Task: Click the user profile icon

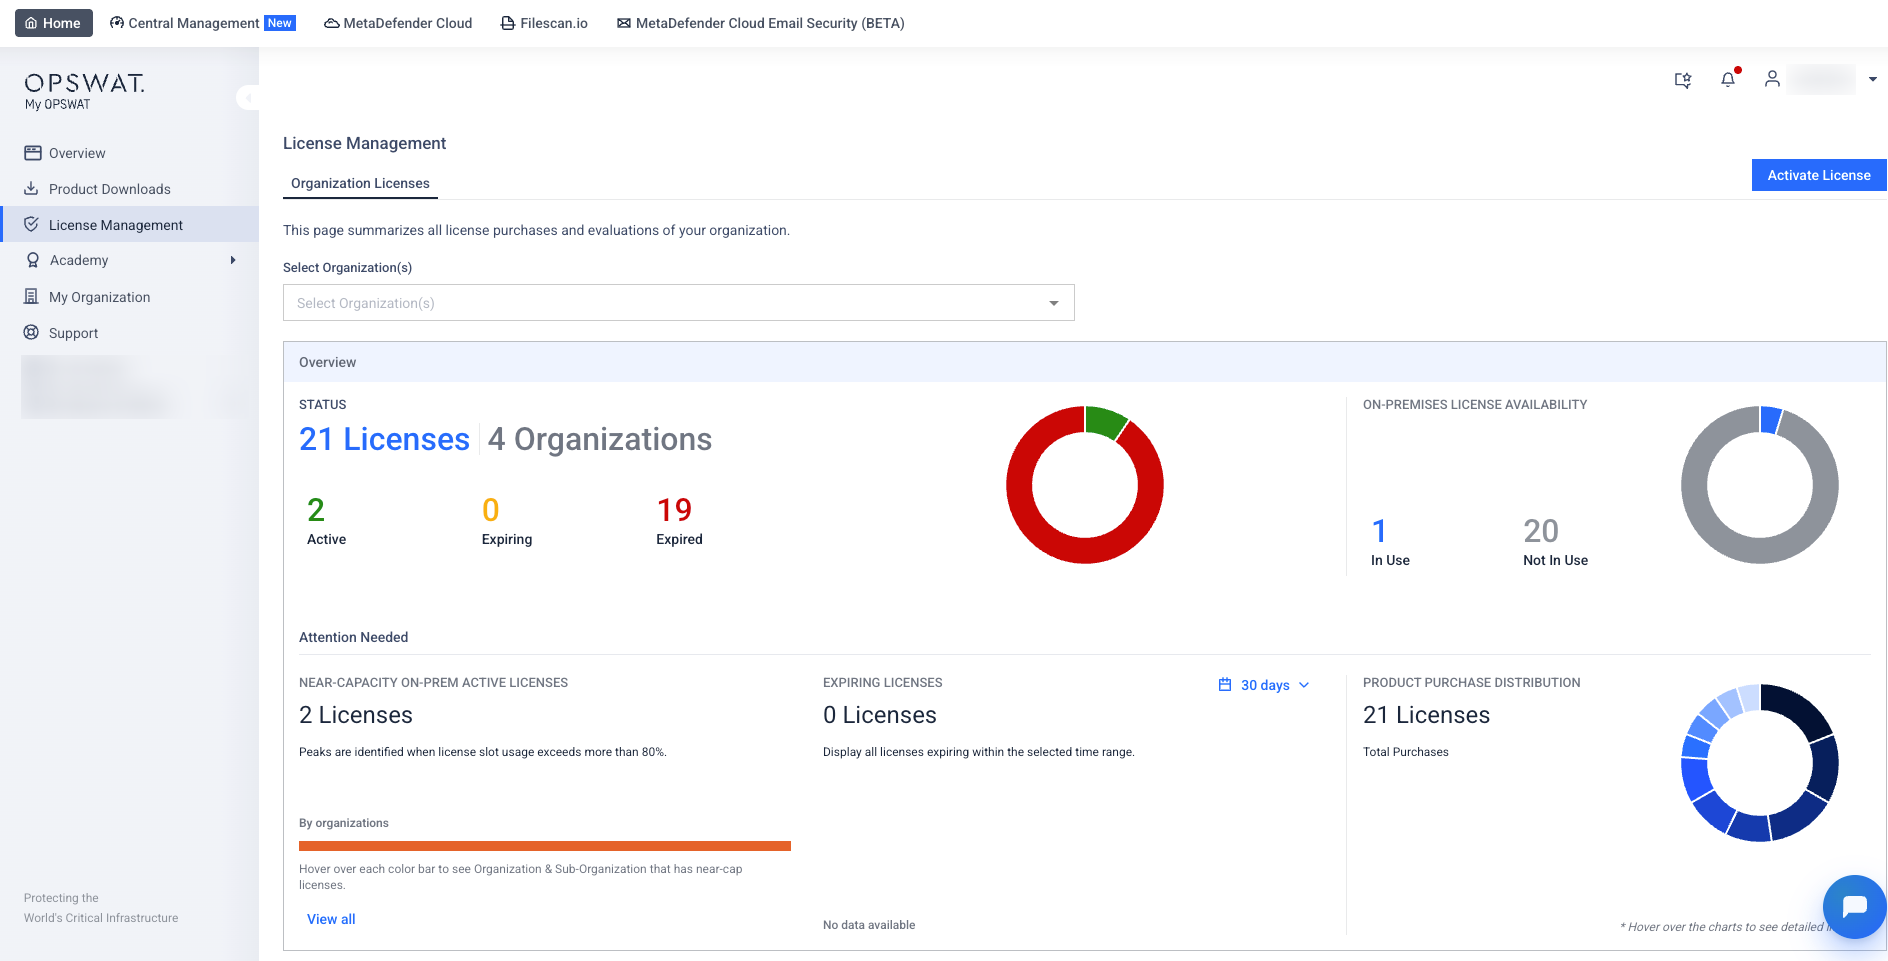Action: (1771, 79)
